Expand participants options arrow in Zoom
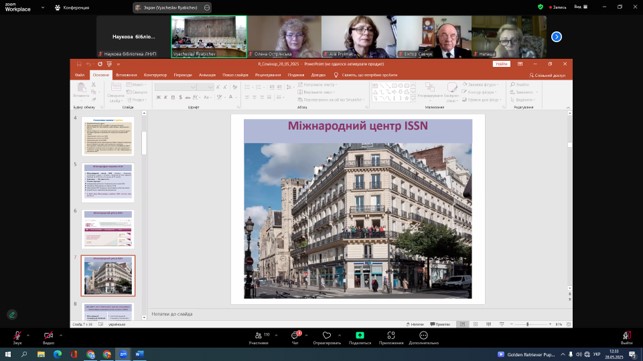The height and width of the screenshot is (361, 643). coord(276,335)
